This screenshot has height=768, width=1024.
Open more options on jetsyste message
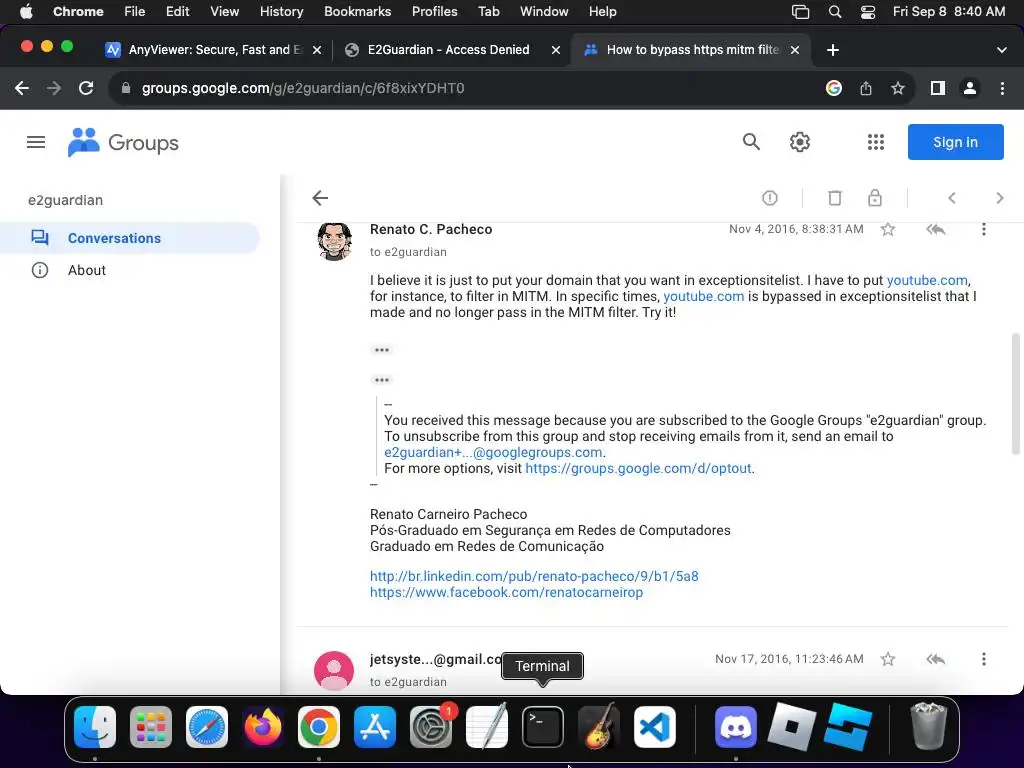pos(984,659)
